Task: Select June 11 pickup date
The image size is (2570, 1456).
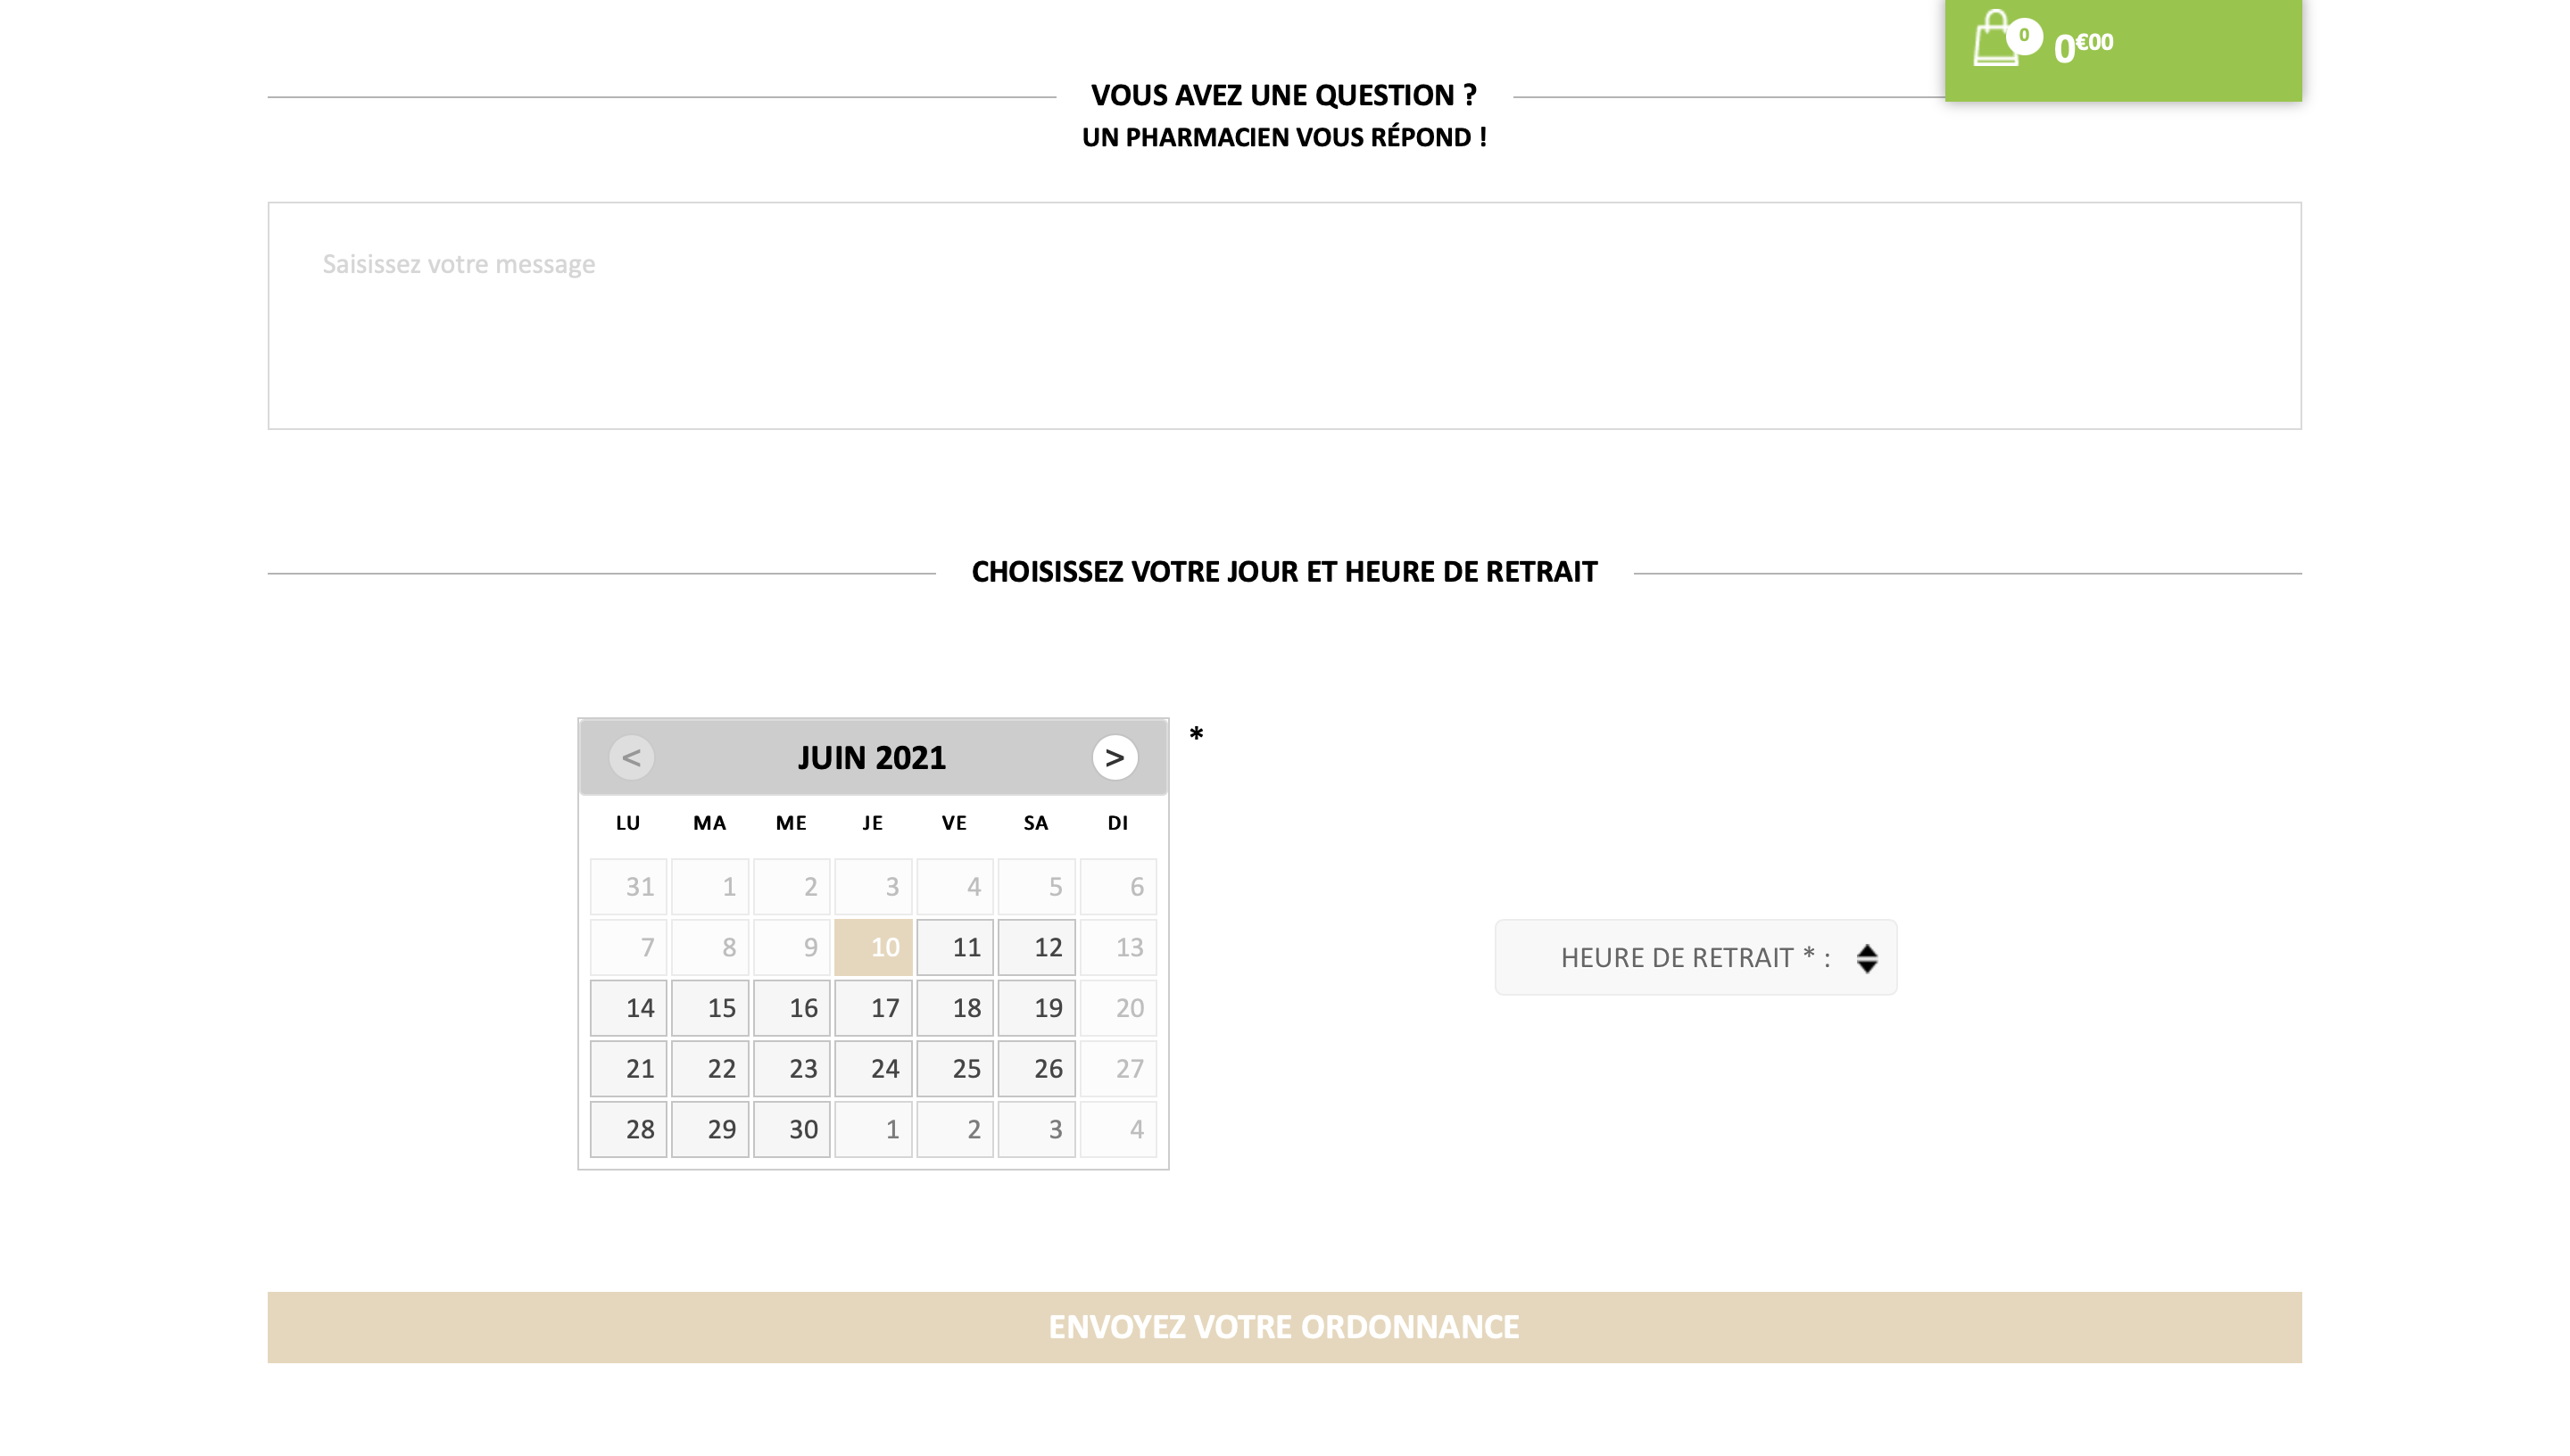Action: point(955,947)
